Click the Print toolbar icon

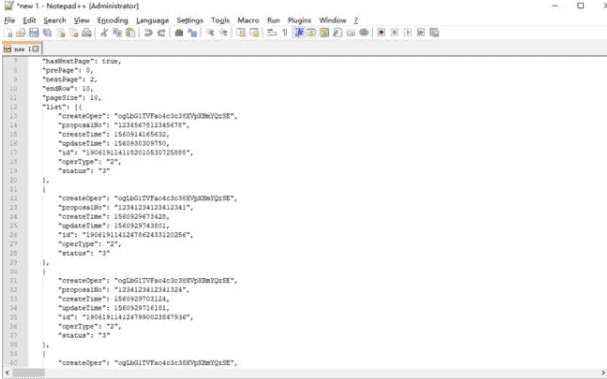(x=87, y=33)
